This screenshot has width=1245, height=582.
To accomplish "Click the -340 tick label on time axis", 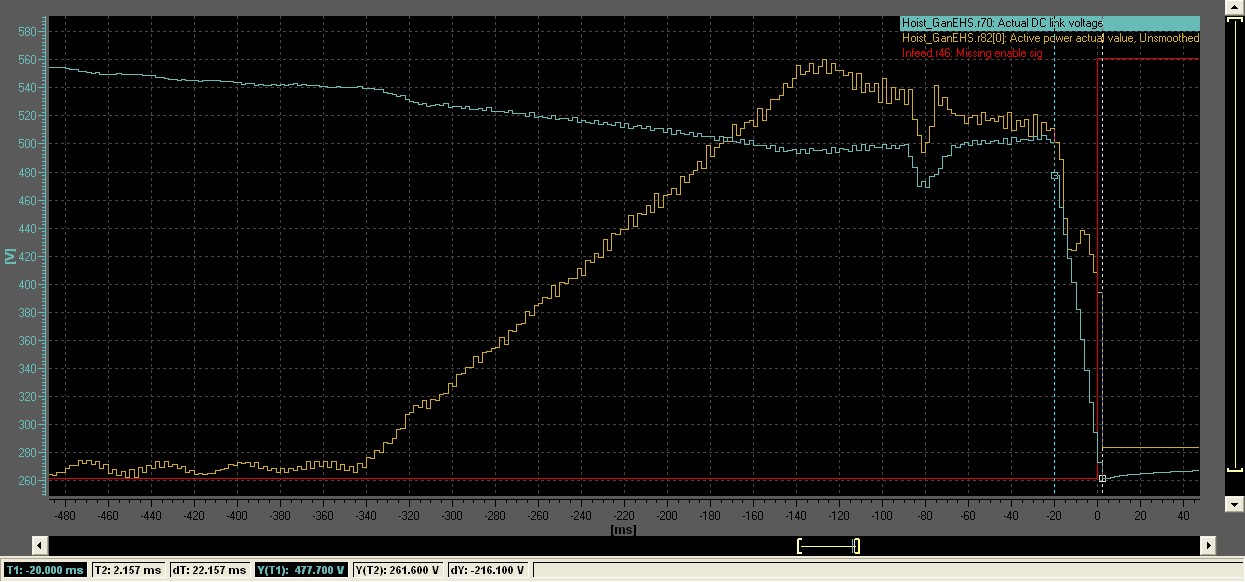I will tap(365, 516).
